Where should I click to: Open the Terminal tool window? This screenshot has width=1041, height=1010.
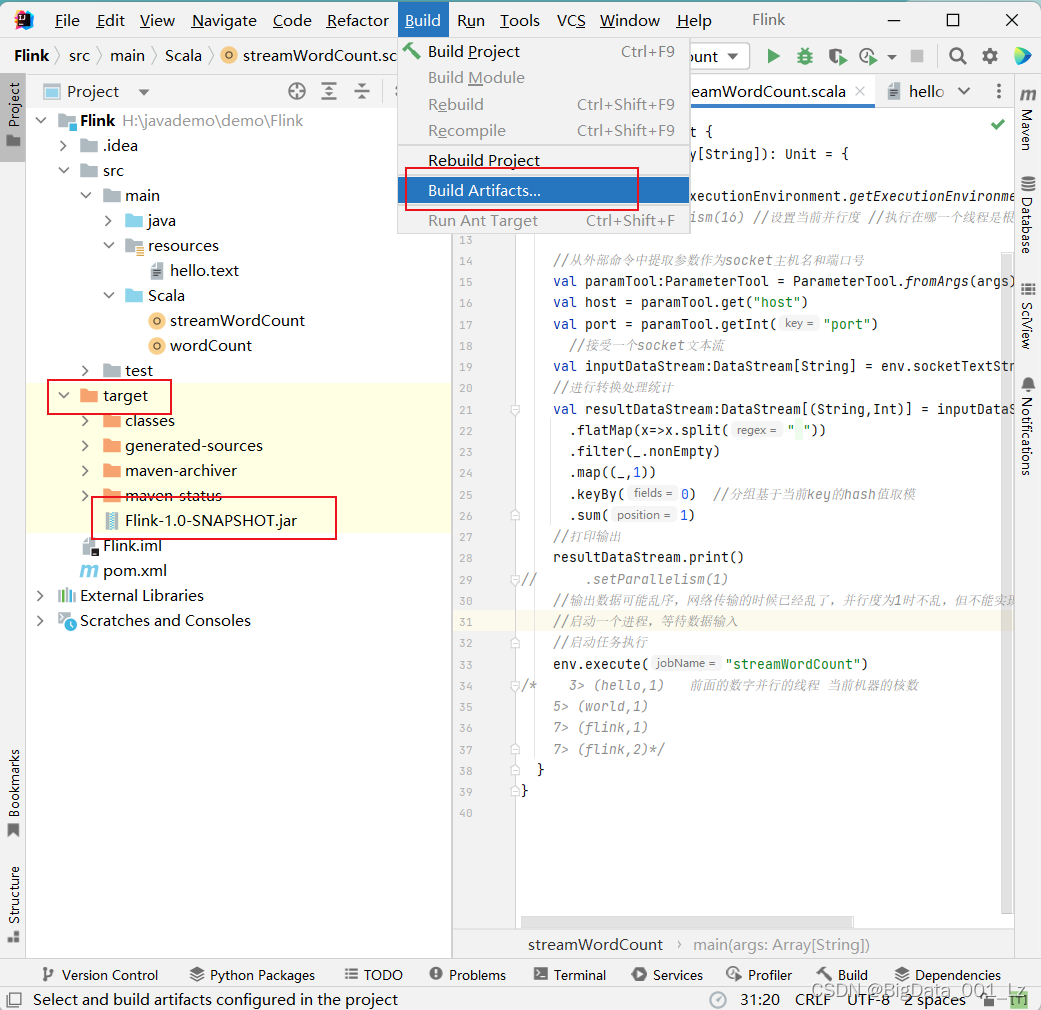coord(570,975)
